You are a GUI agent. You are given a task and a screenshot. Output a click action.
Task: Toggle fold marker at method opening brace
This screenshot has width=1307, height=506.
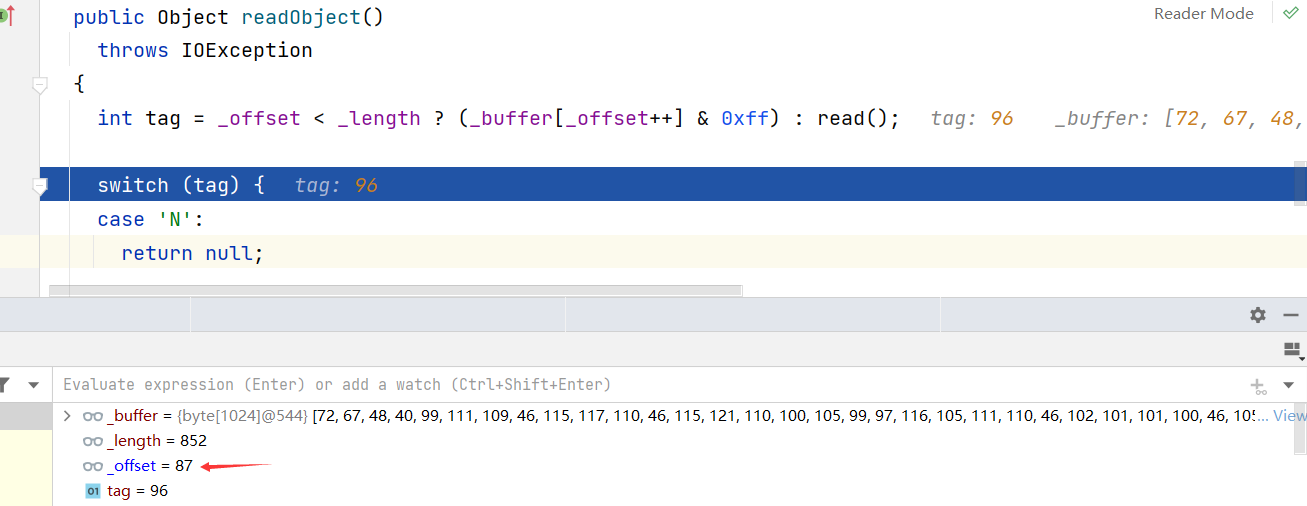pos(41,85)
